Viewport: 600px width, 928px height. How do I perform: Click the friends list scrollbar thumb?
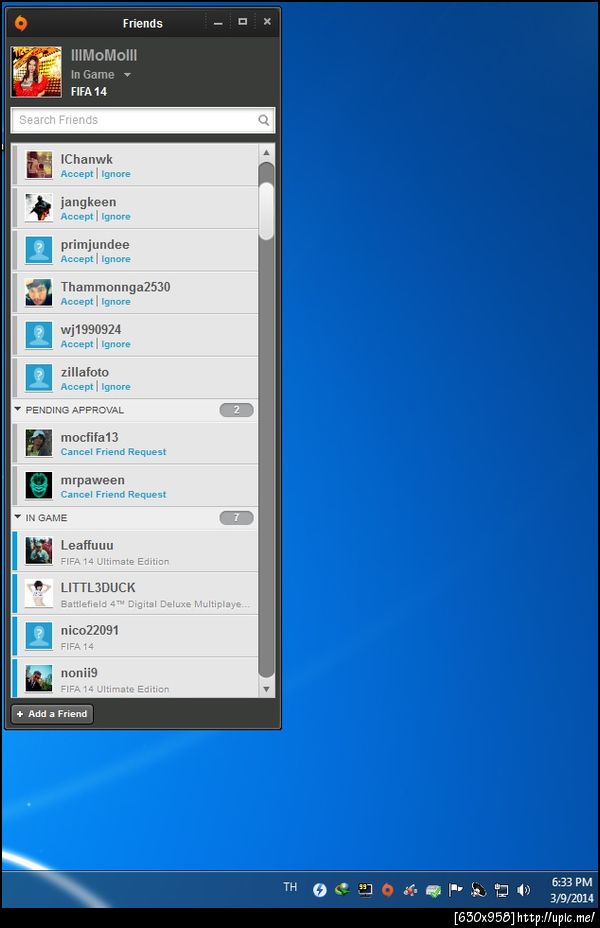pyautogui.click(x=266, y=211)
